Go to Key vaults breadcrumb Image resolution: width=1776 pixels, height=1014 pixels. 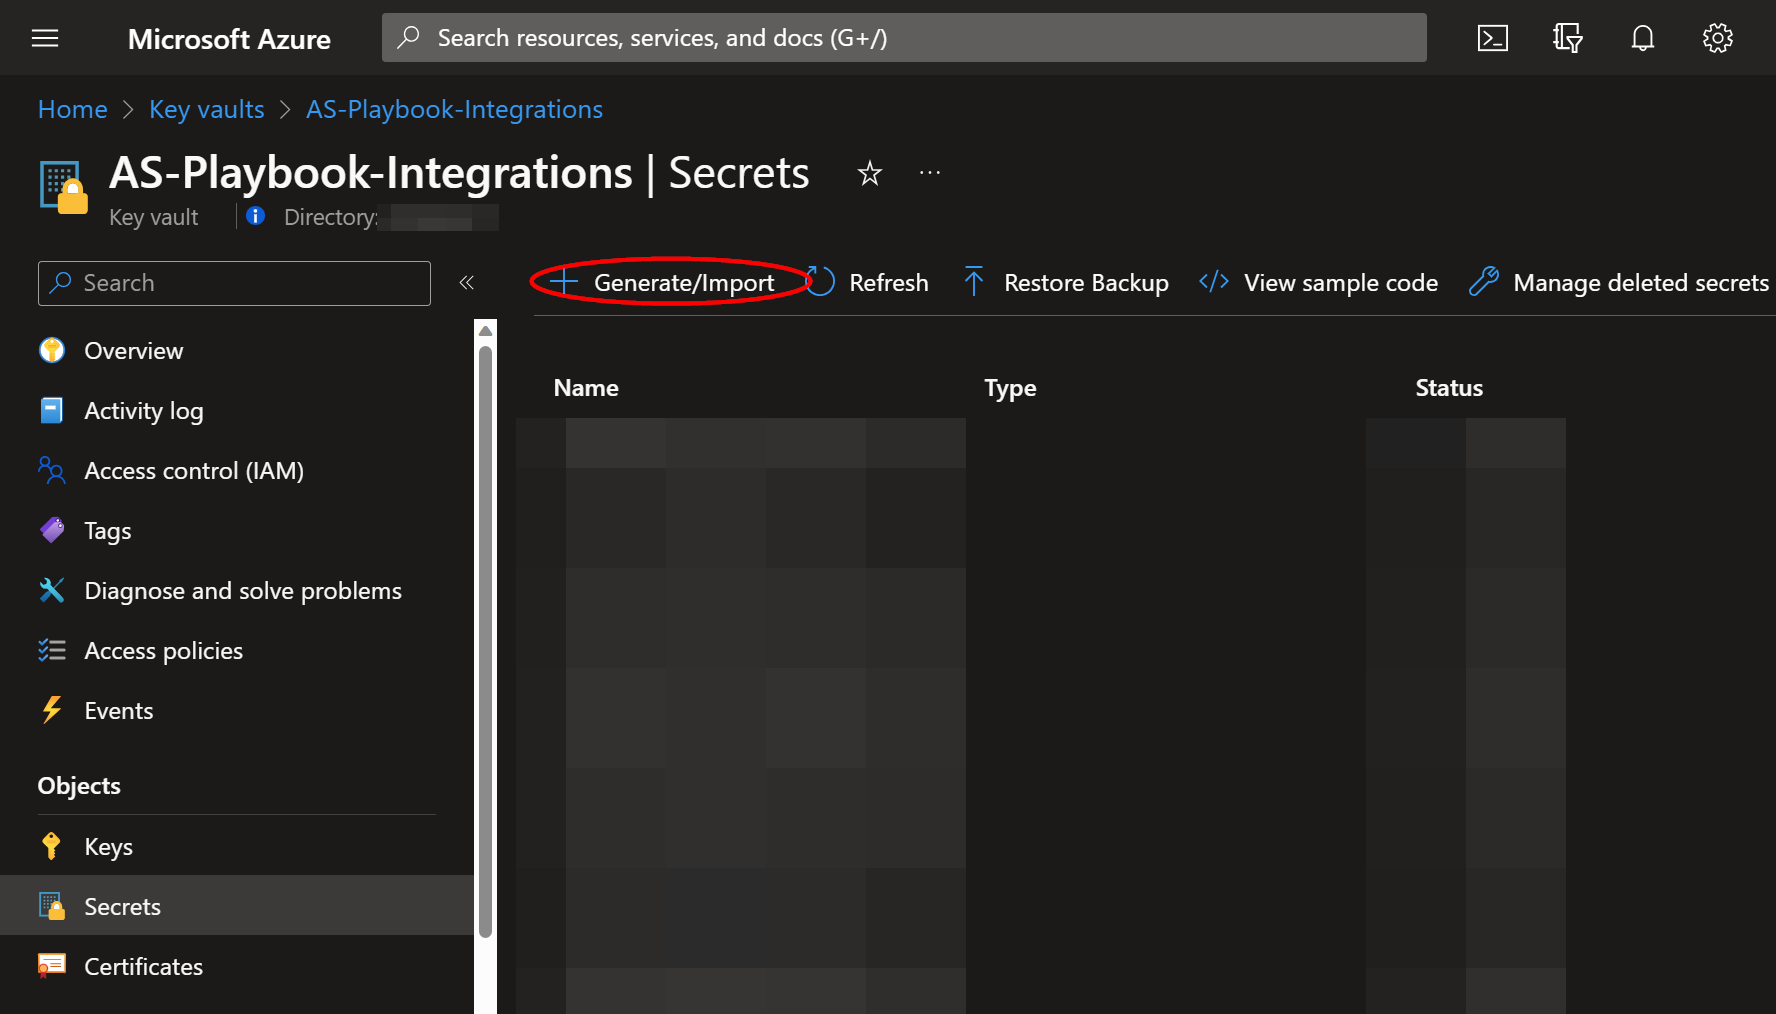click(x=207, y=109)
